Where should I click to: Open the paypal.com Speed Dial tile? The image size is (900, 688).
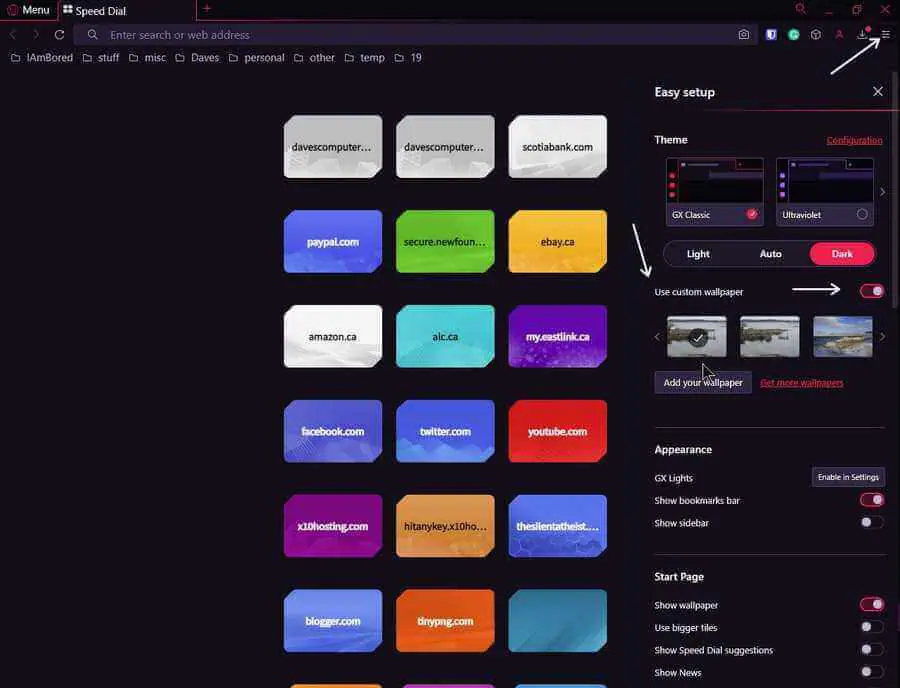[x=333, y=242]
